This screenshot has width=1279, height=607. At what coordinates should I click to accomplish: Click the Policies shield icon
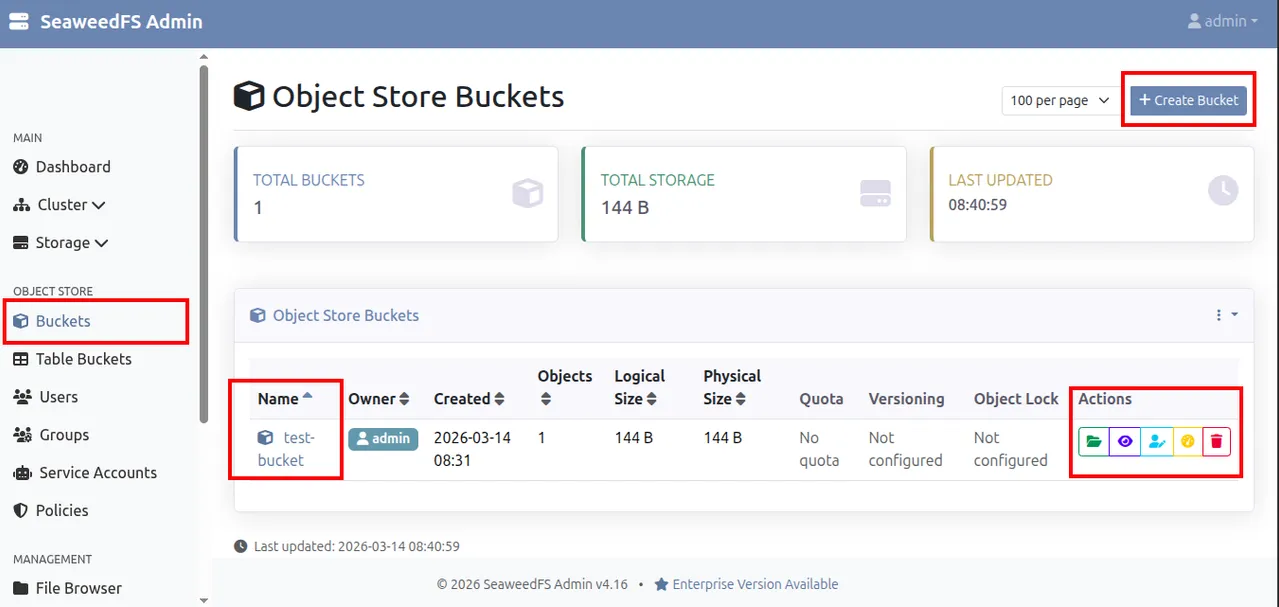pos(20,510)
